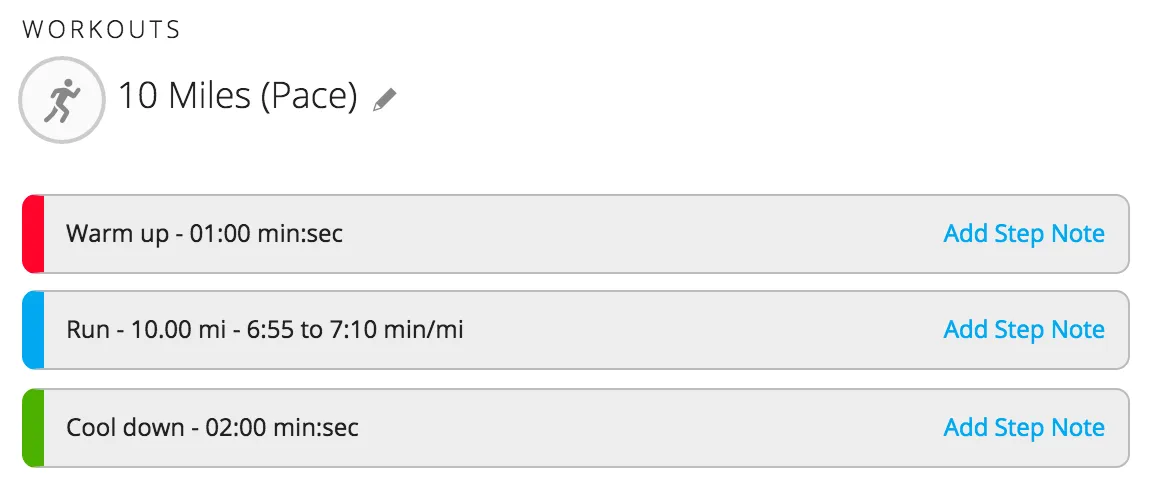The width and height of the screenshot is (1156, 500).
Task: Edit workout name with pencil icon
Action: (x=384, y=100)
